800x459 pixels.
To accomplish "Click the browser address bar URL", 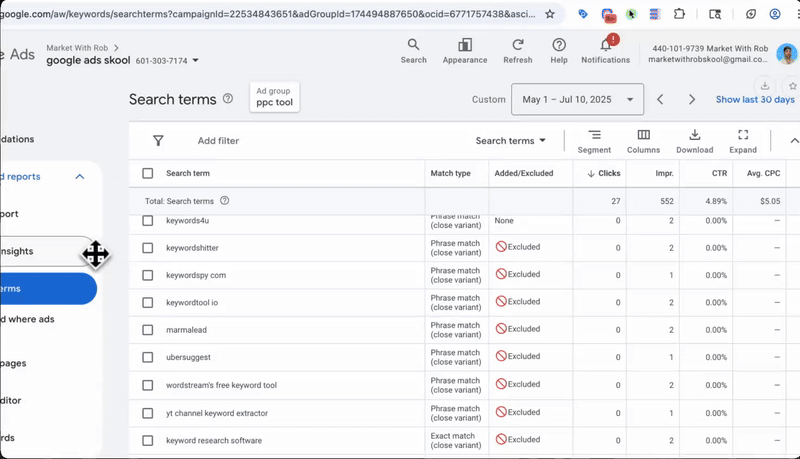I will [x=268, y=14].
